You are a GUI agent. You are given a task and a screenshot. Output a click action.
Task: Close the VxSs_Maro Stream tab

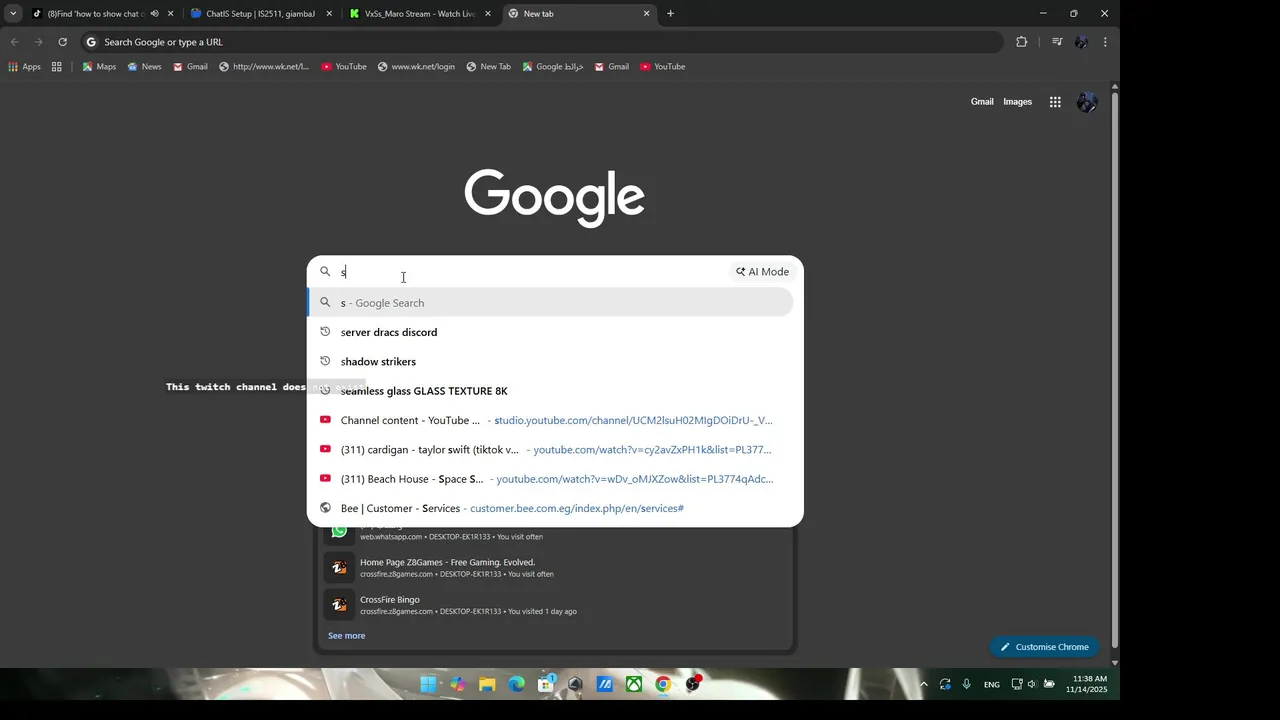[488, 14]
